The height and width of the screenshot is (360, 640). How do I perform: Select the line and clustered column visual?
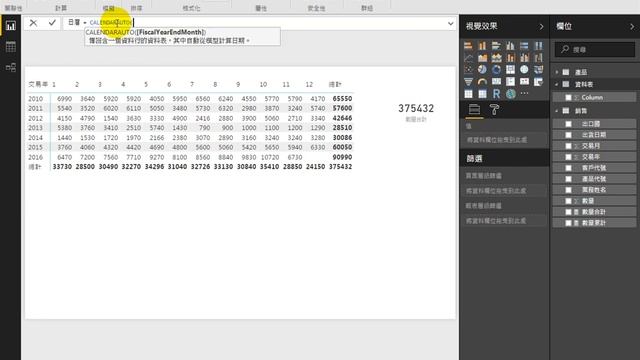tap(524, 58)
